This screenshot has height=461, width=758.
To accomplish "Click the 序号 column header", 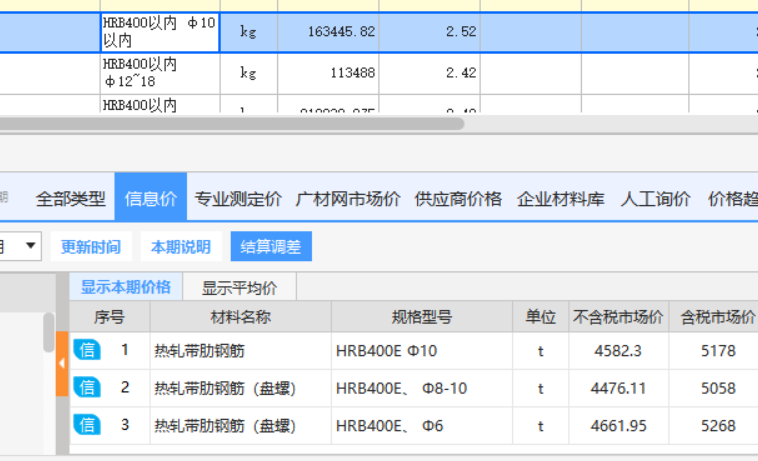I will pos(110,317).
